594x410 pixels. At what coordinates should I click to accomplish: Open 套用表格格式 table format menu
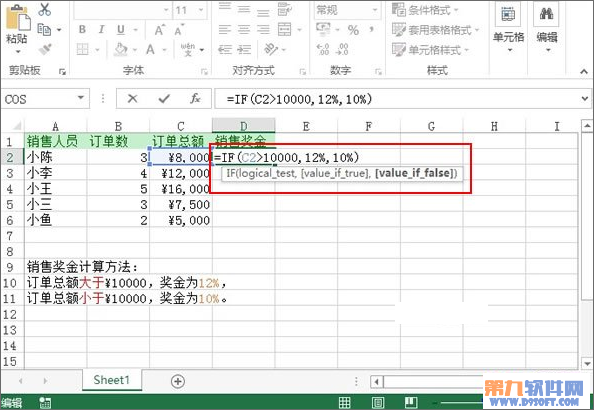[x=436, y=30]
